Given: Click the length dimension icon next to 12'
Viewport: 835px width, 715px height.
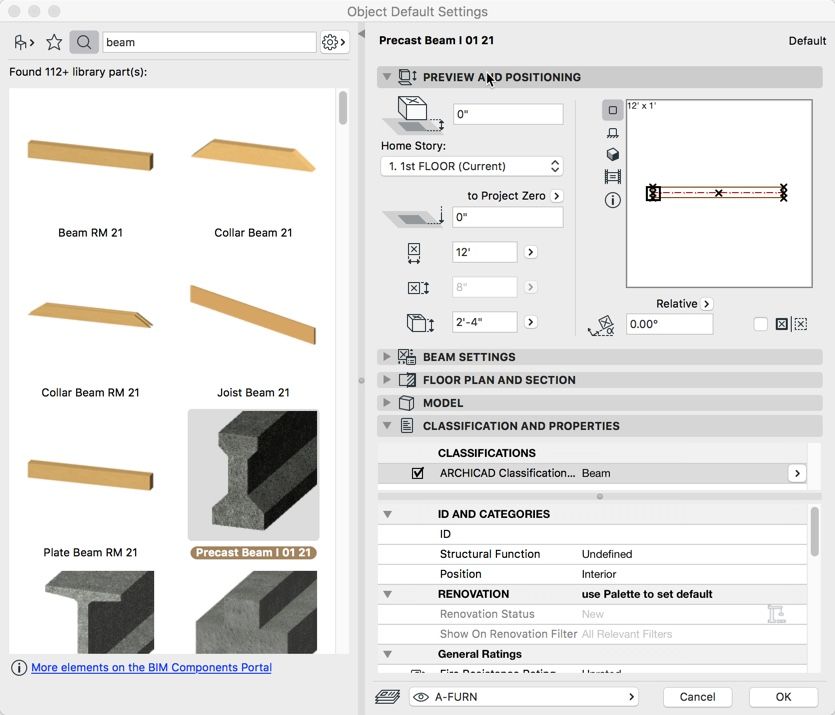Looking at the screenshot, I should click(414, 253).
